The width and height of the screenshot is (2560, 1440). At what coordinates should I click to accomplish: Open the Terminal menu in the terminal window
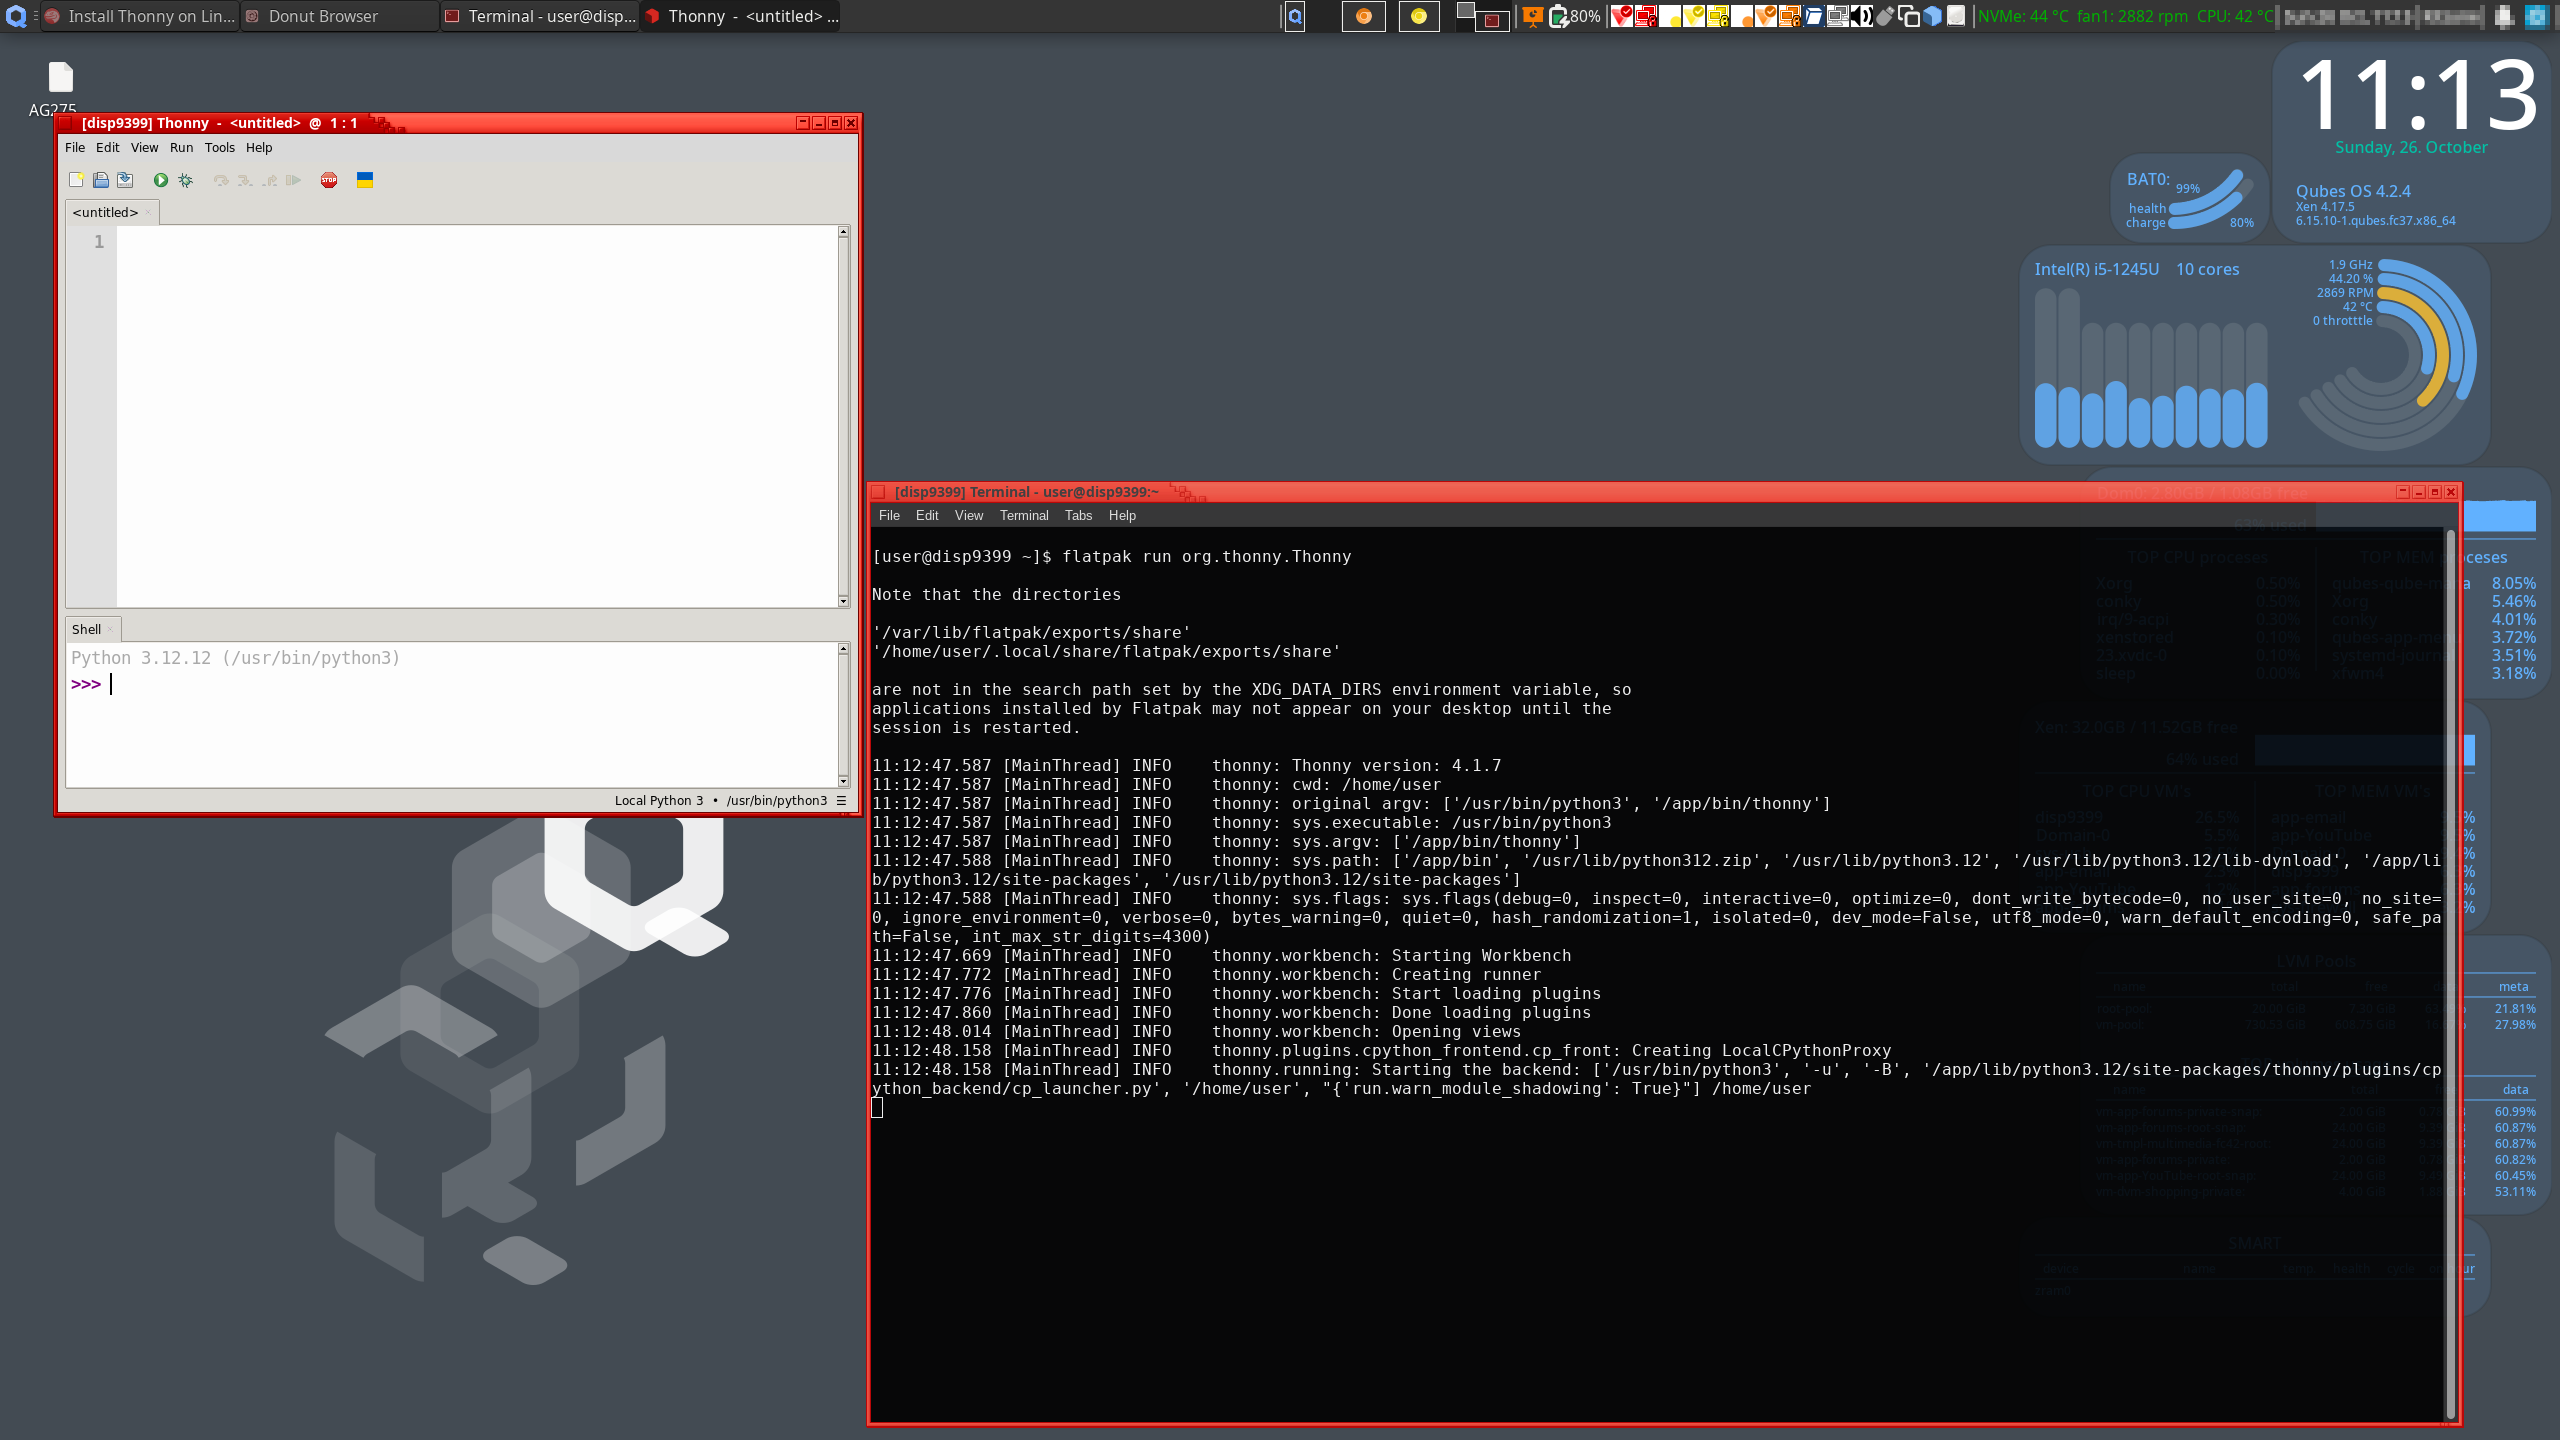pos(1023,515)
